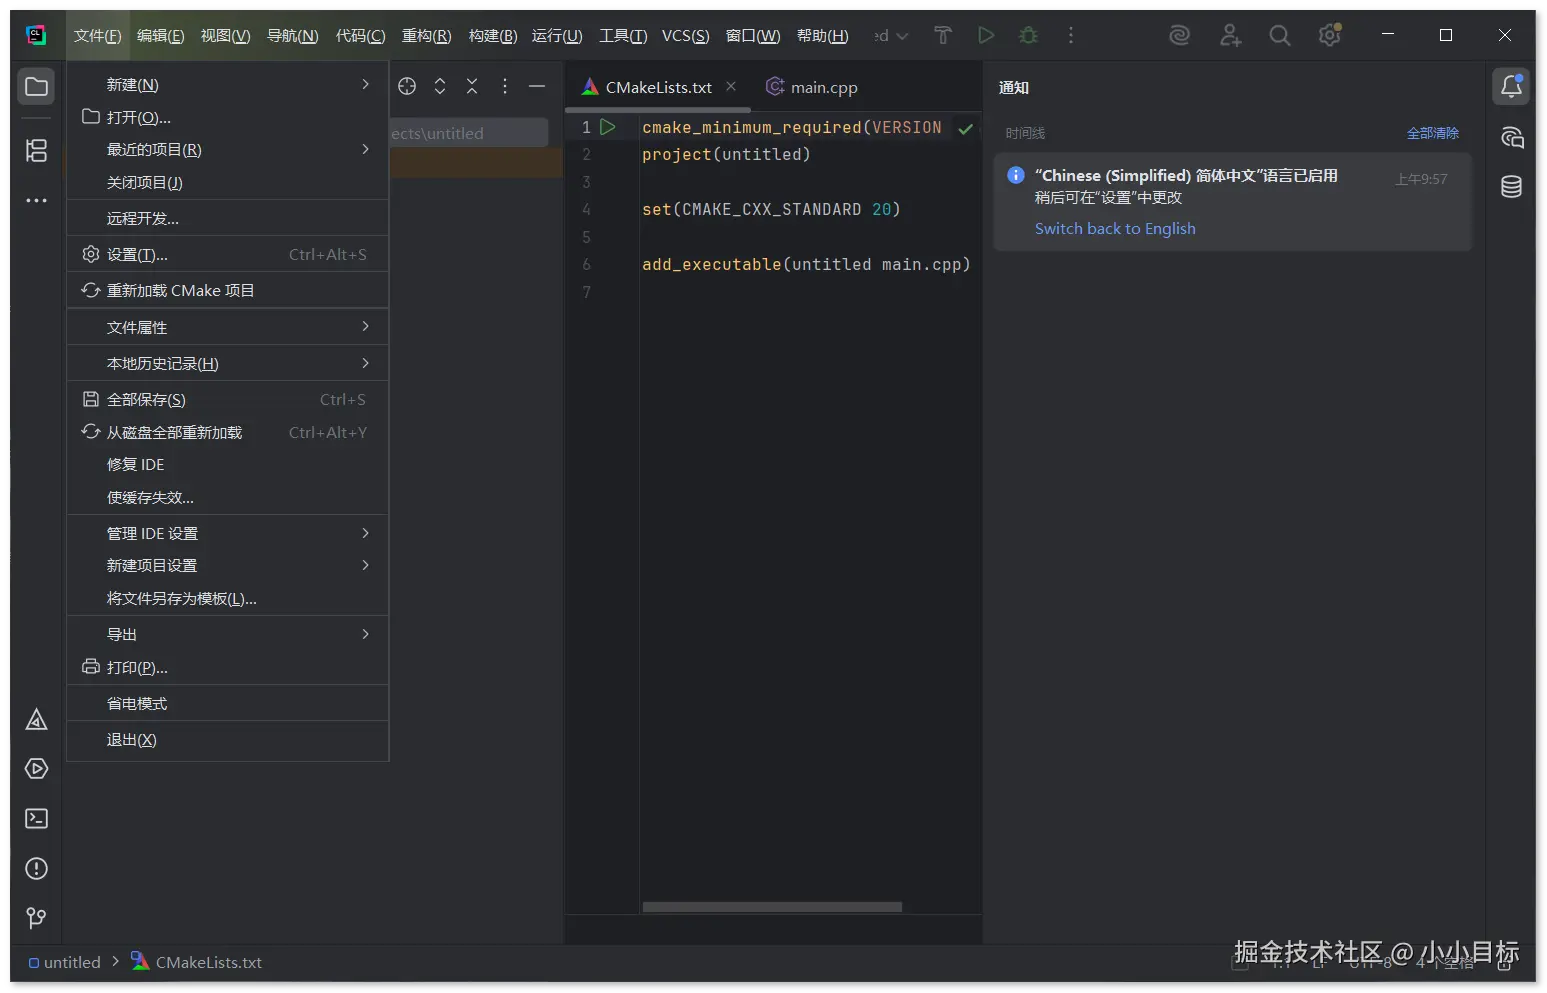
Task: Click the Switch back to English link
Action: [x=1114, y=229]
